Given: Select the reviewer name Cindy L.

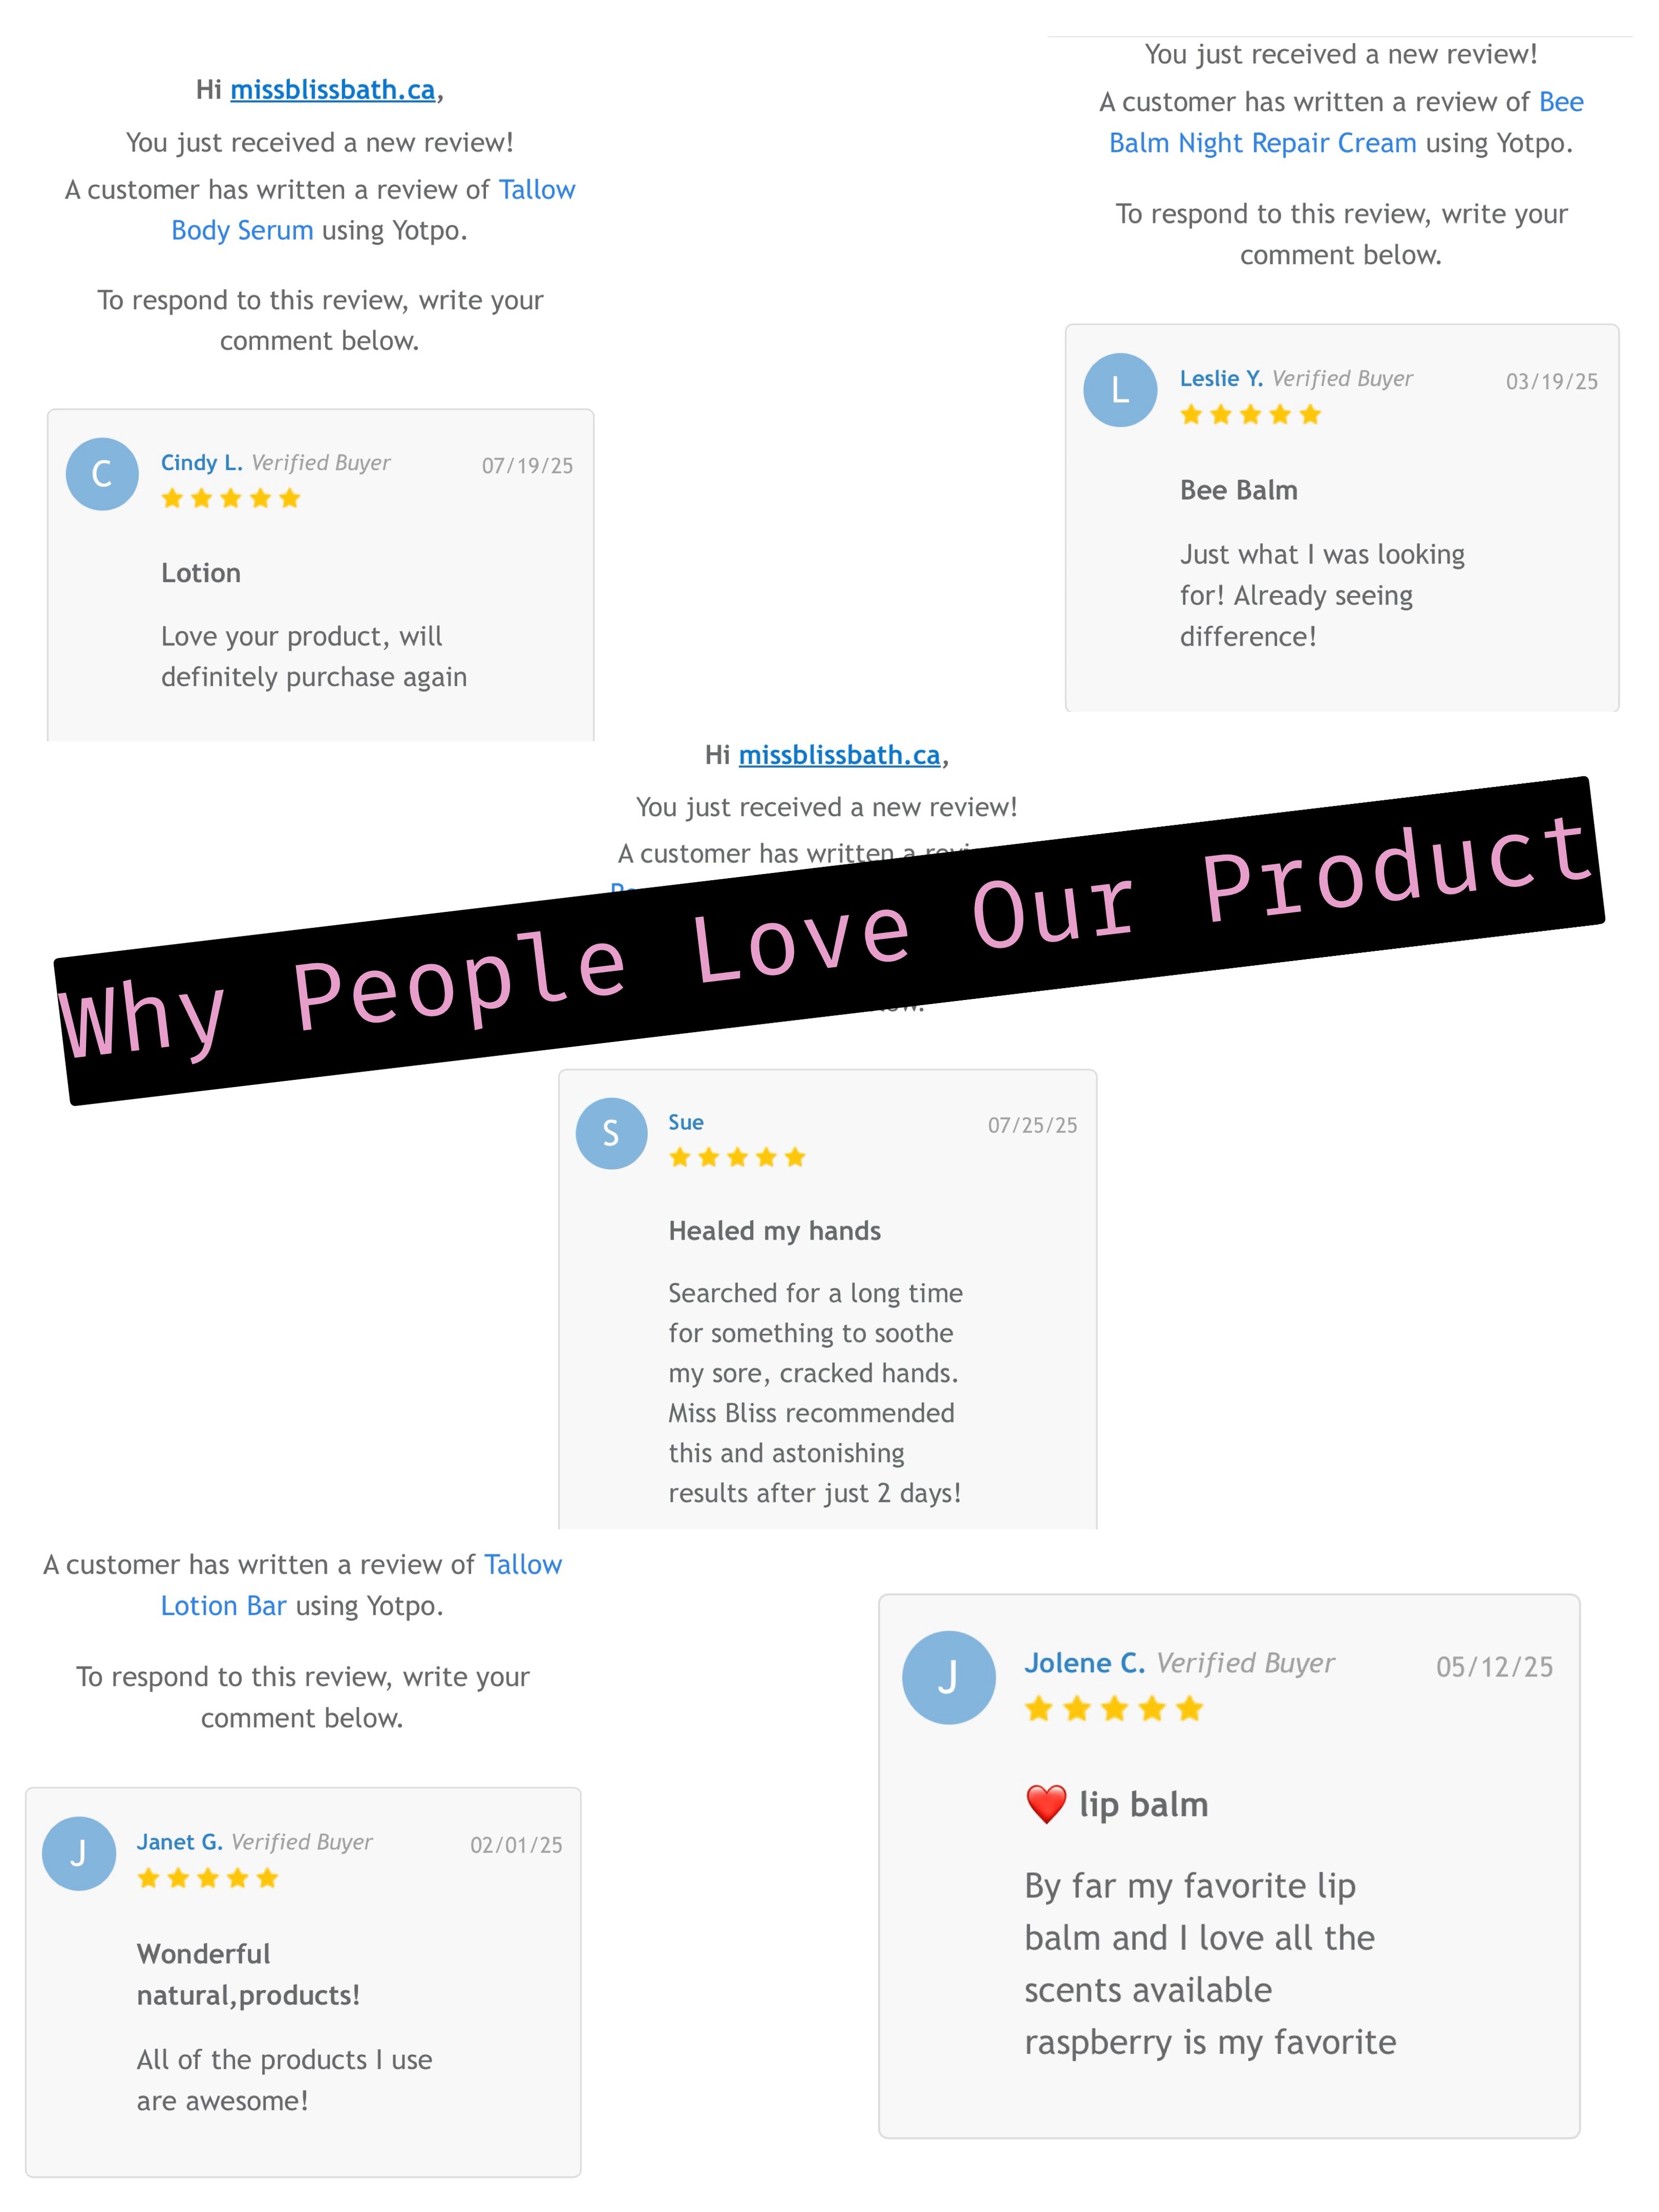Looking at the screenshot, I should pos(202,462).
